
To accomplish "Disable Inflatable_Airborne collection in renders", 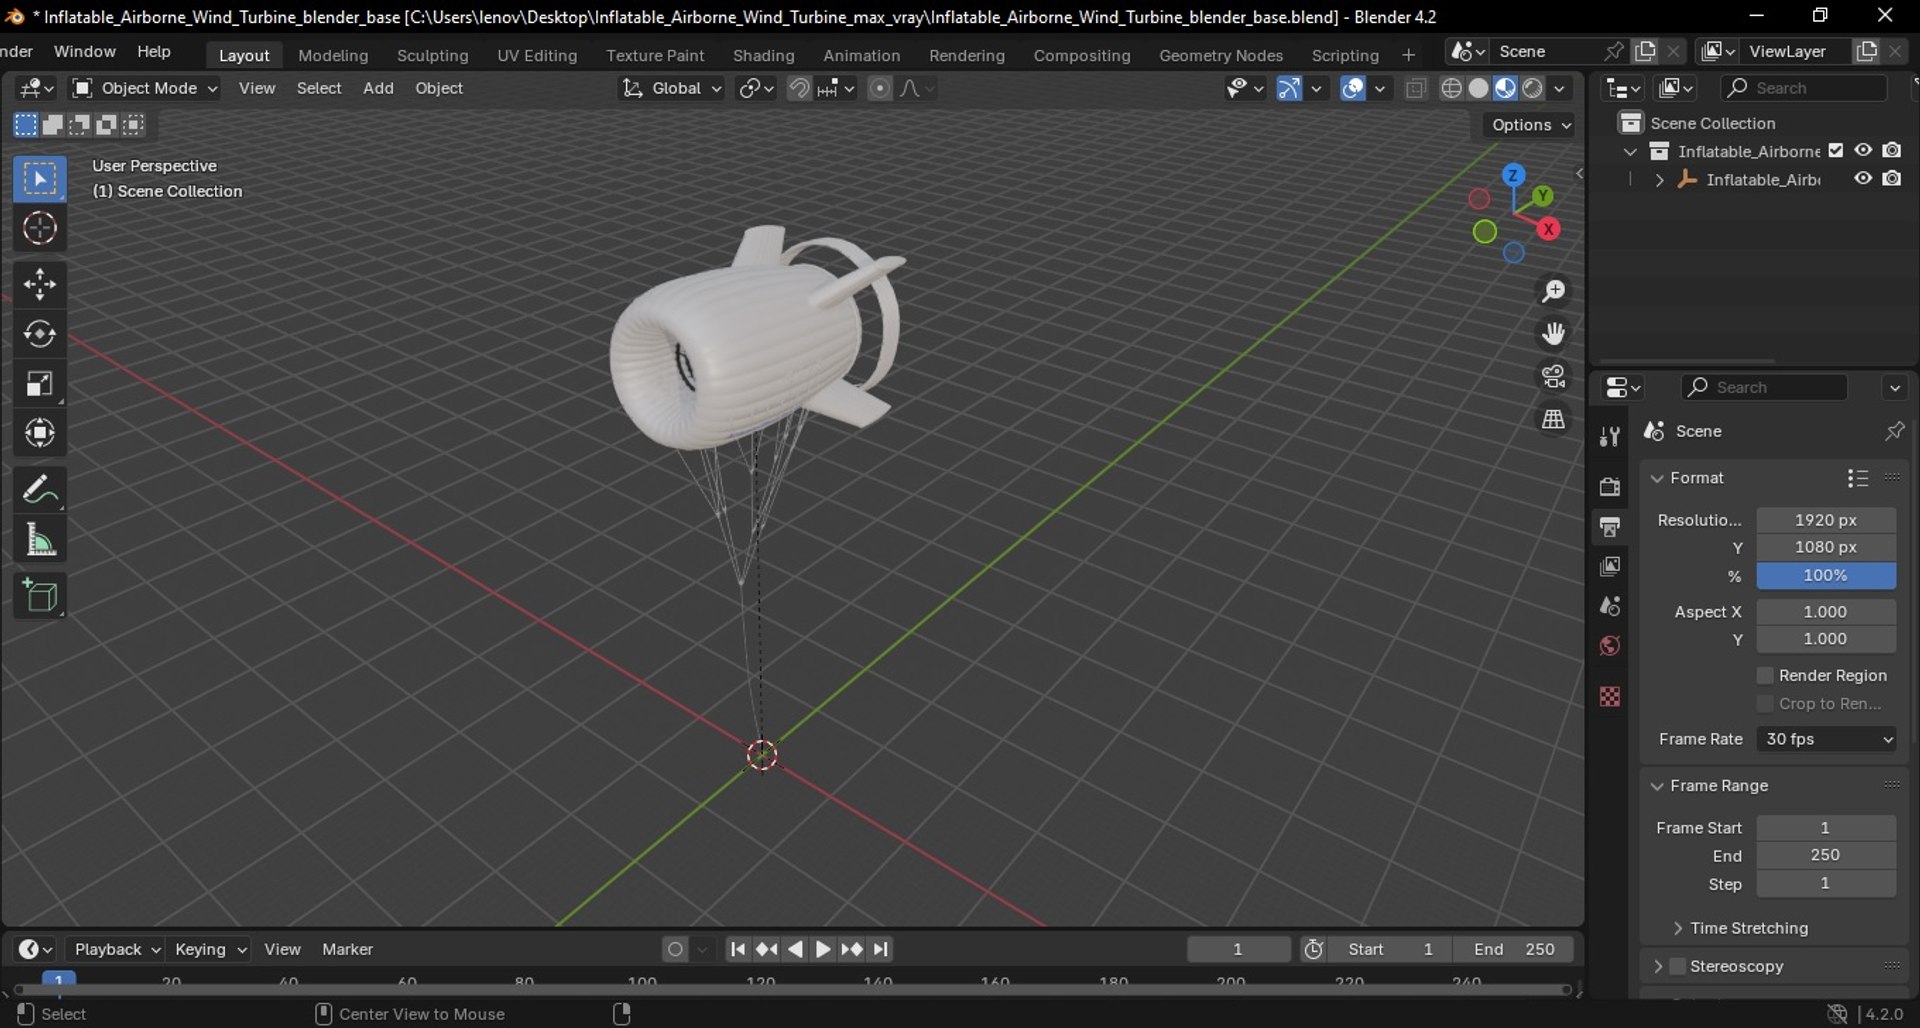I will (1892, 150).
